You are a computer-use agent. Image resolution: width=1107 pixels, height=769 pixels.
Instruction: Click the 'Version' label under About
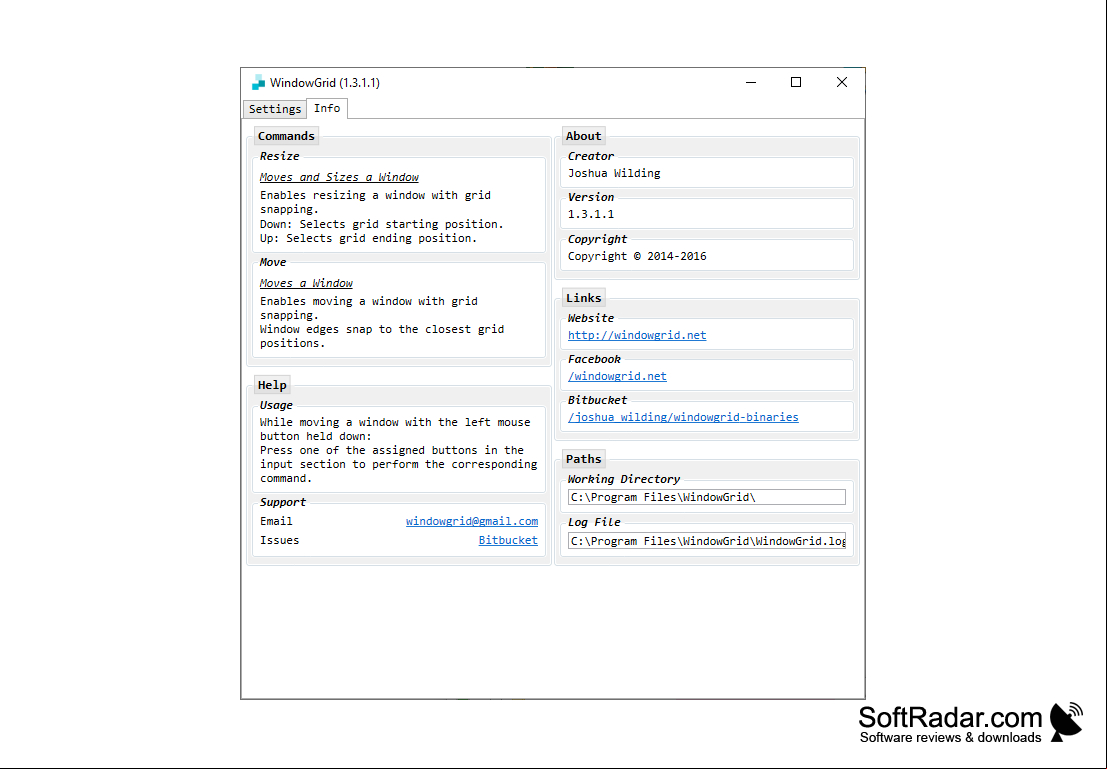coord(591,197)
